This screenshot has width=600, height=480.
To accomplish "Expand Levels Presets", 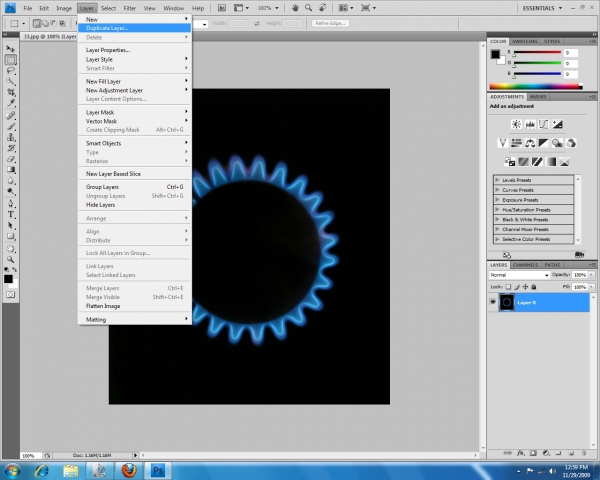I will pyautogui.click(x=534, y=180).
